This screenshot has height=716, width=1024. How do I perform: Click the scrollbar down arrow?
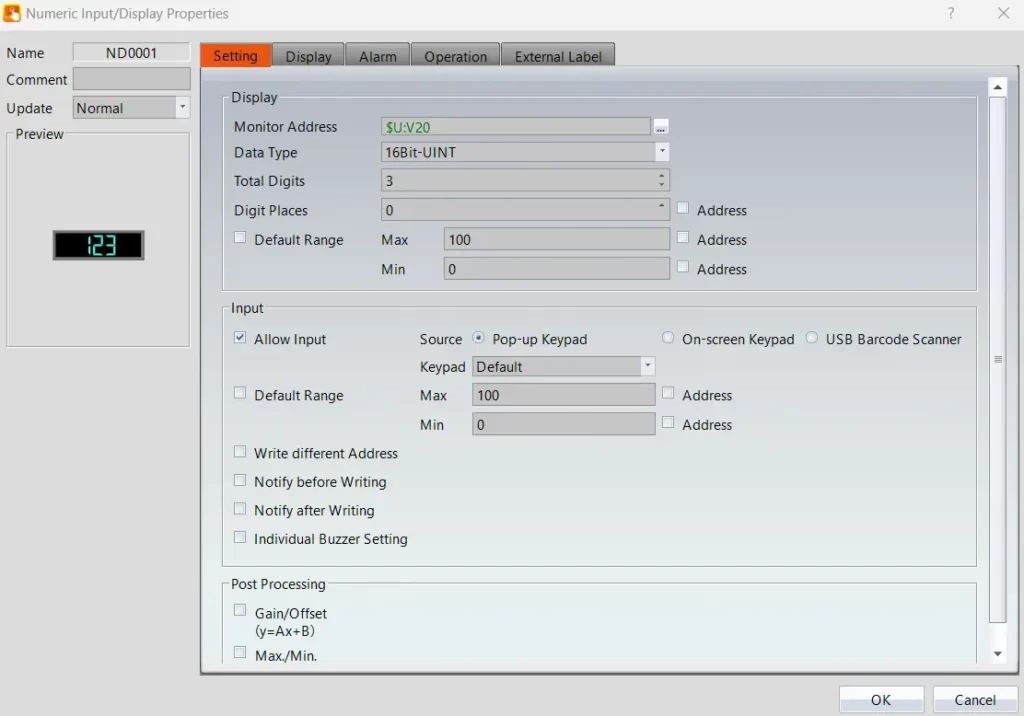997,653
